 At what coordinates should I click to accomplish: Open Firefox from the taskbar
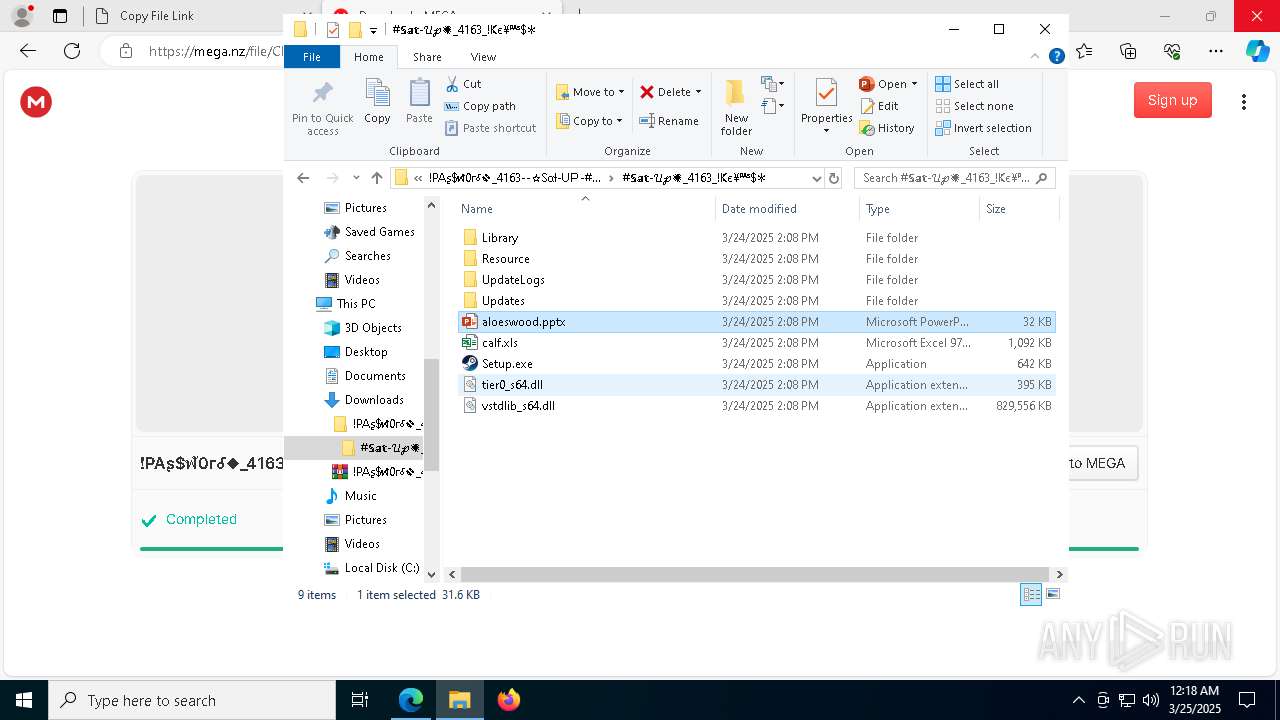click(508, 700)
